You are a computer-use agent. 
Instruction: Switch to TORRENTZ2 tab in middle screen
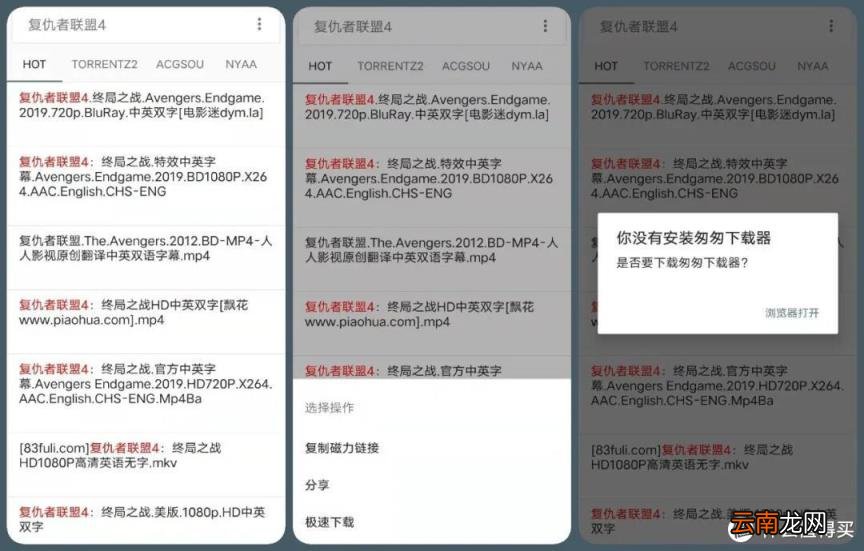point(390,66)
